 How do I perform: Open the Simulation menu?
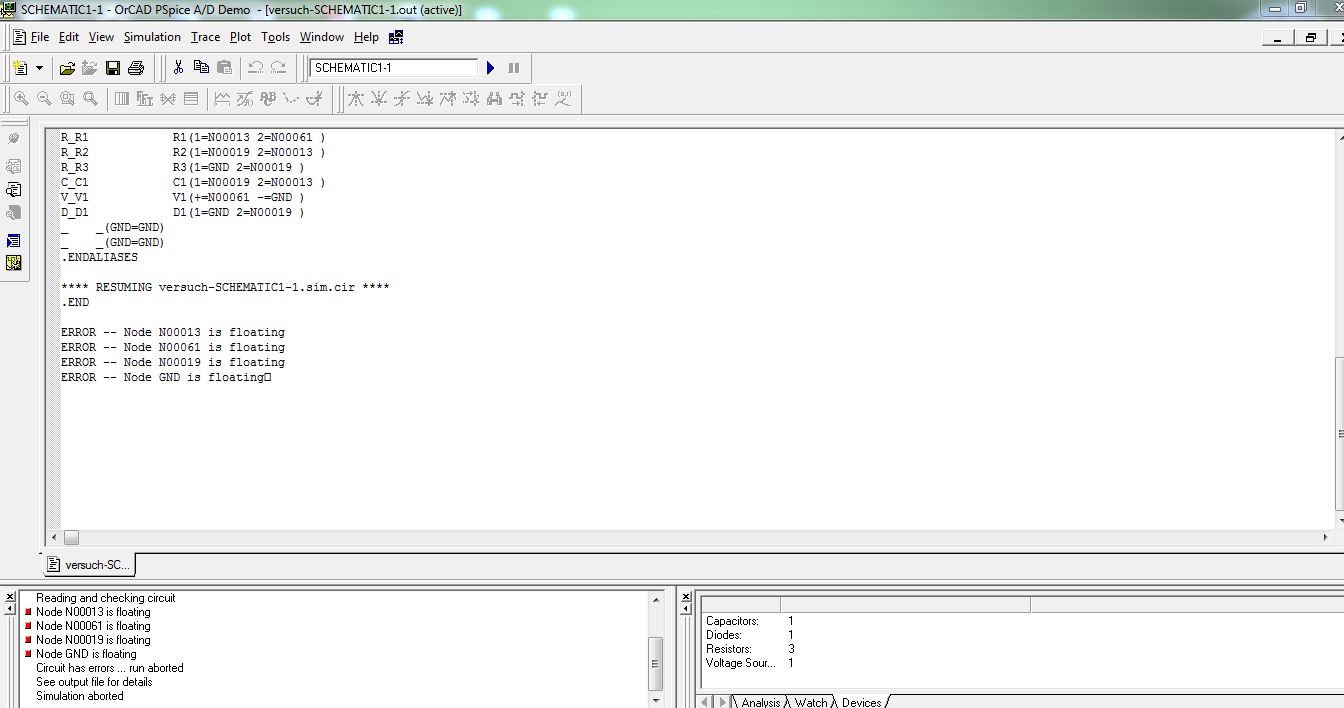coord(152,37)
